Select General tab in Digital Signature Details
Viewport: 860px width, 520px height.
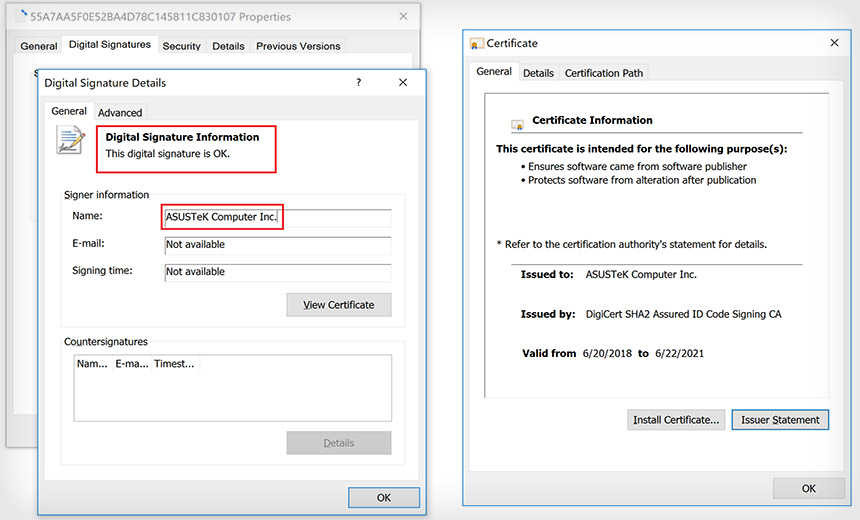pyautogui.click(x=69, y=111)
